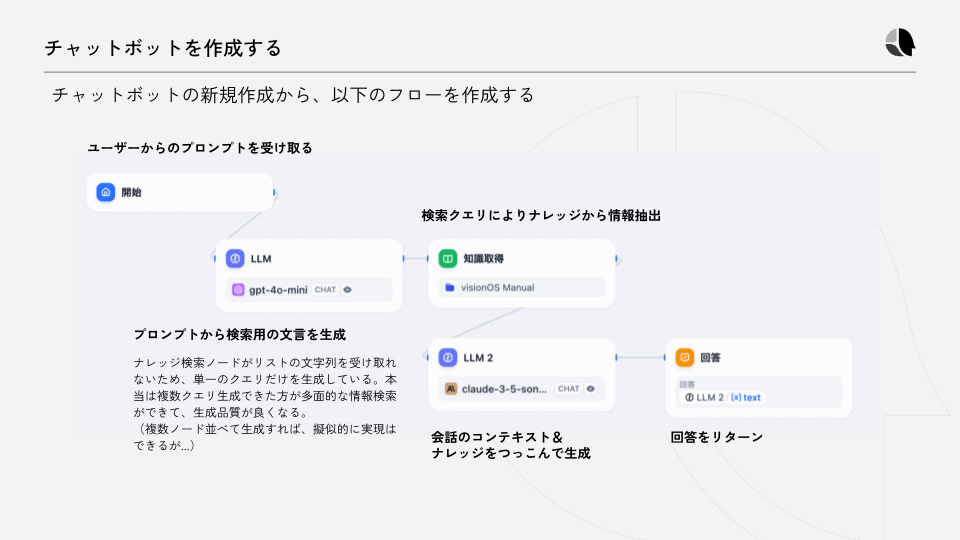960x540 pixels.
Task: Click the logo at the slide corner
Action: 900,42
